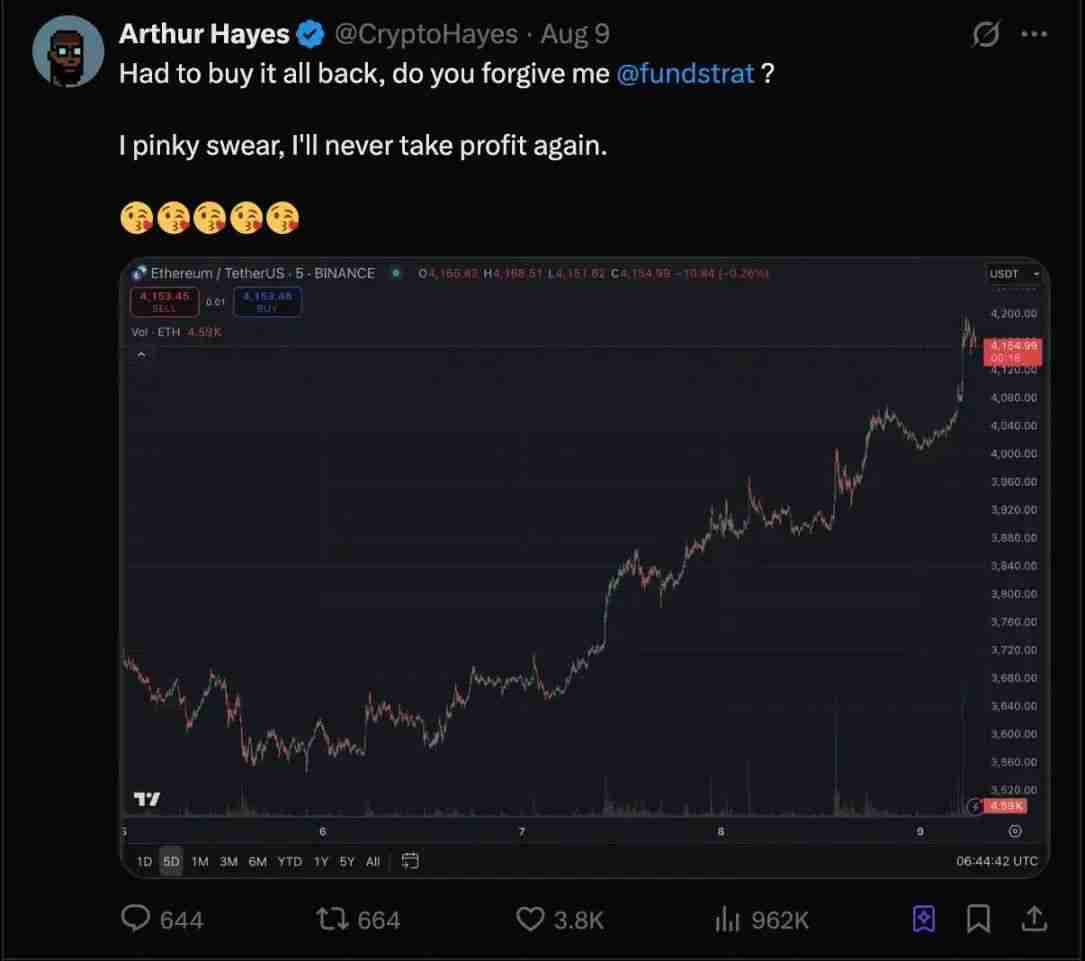This screenshot has height=961, width=1085.
Task: Click the share upload icon
Action: click(1034, 918)
